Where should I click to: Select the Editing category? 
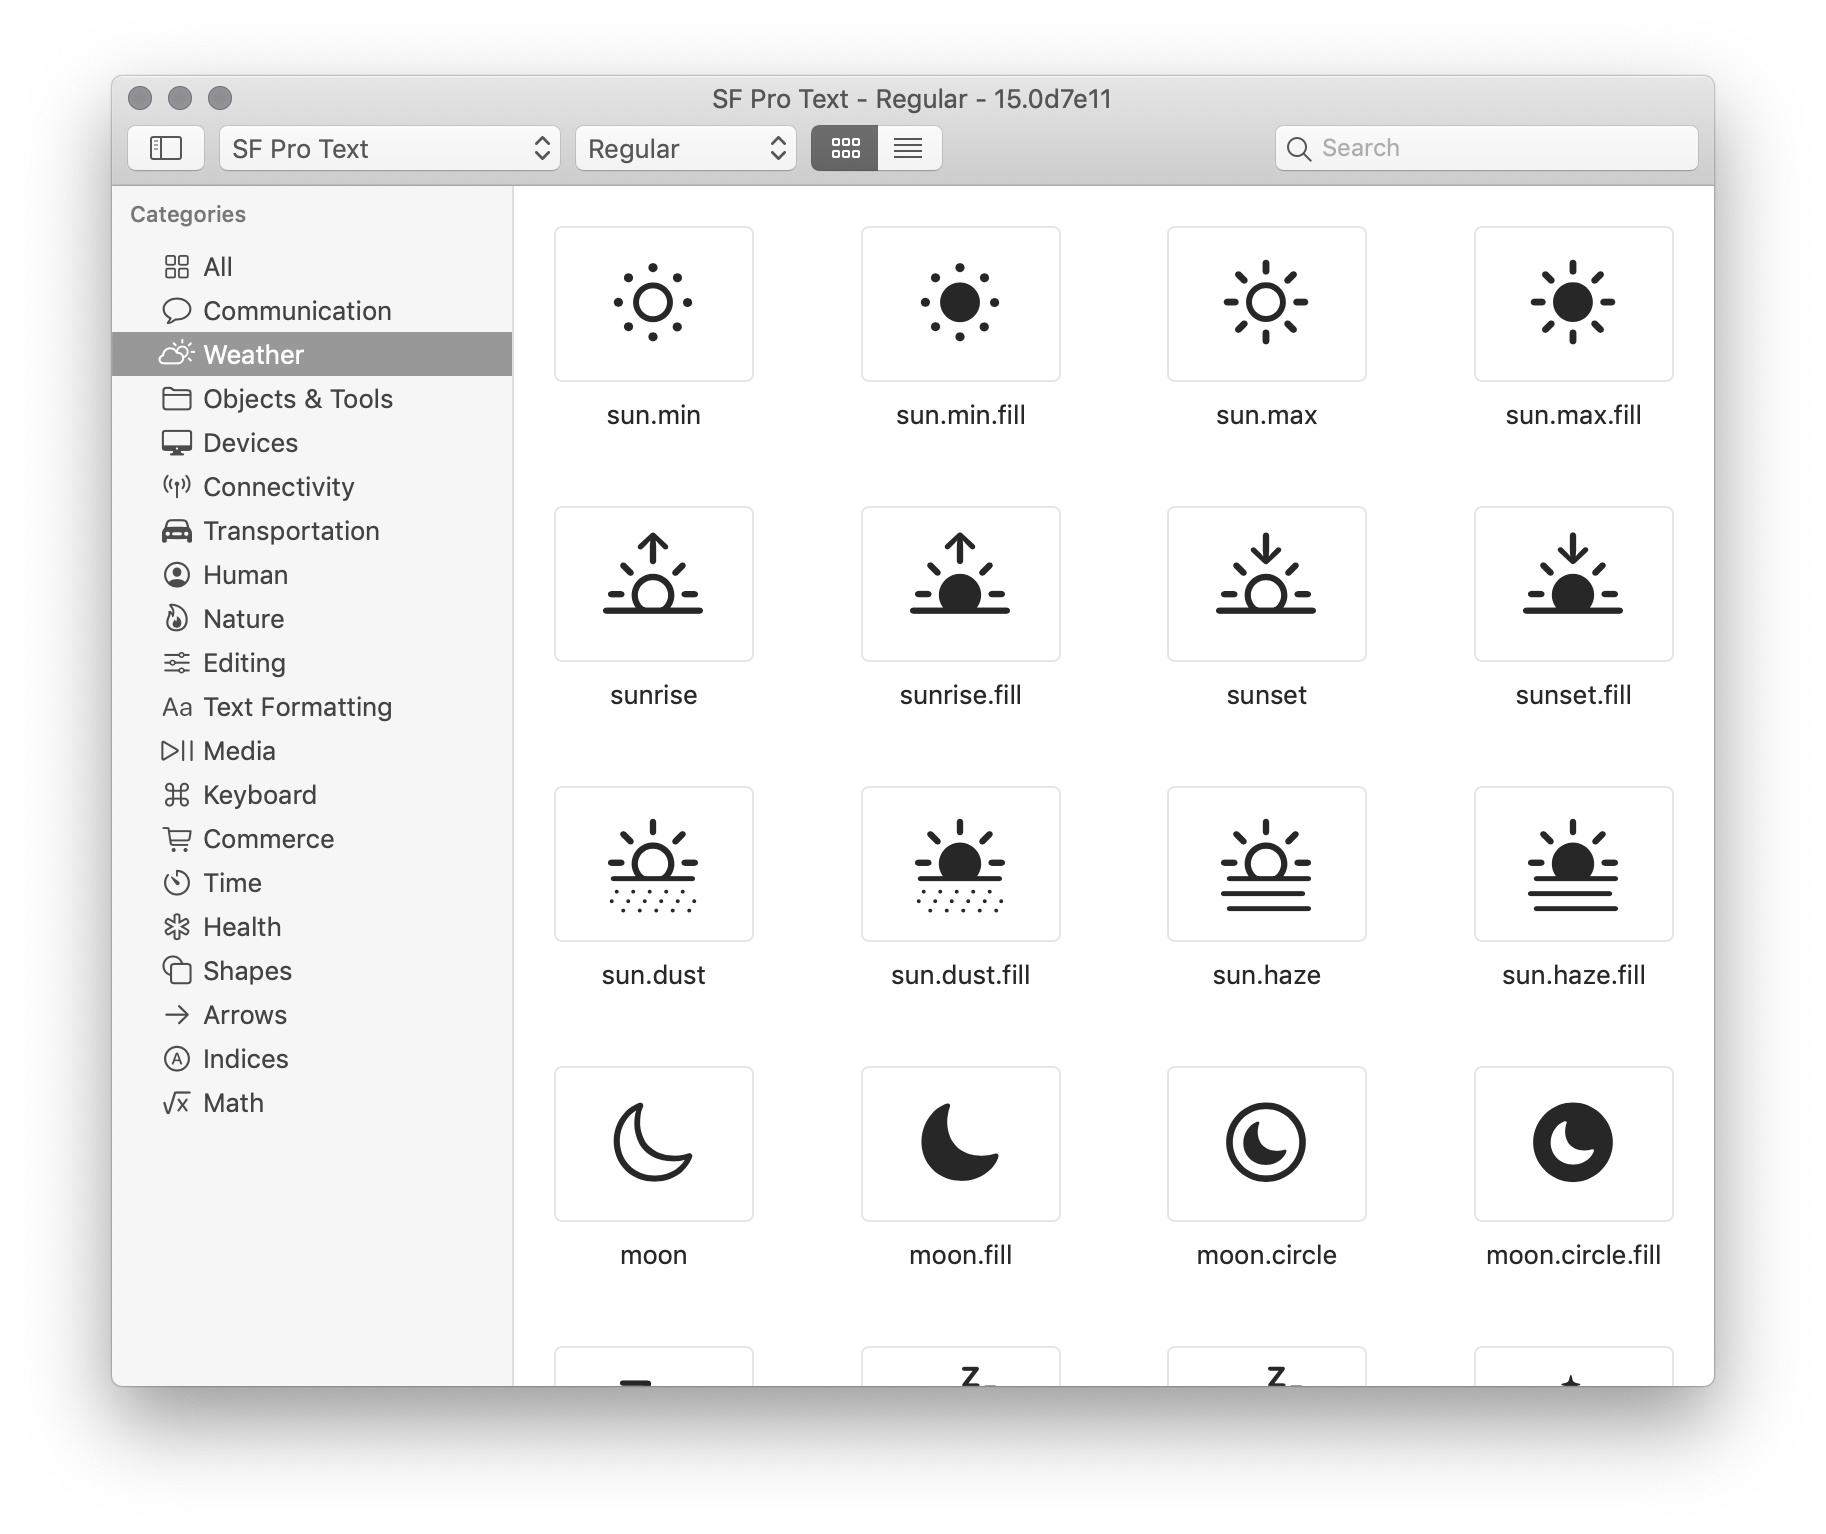312,663
